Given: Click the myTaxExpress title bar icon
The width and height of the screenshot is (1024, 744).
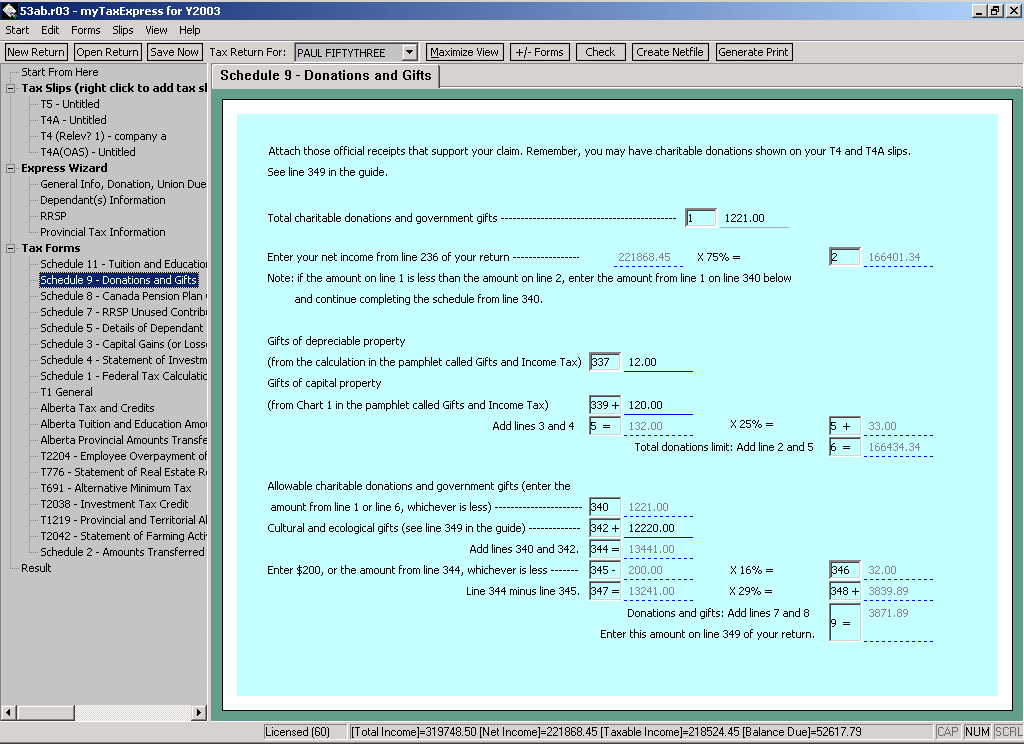Looking at the screenshot, I should pyautogui.click(x=9, y=10).
